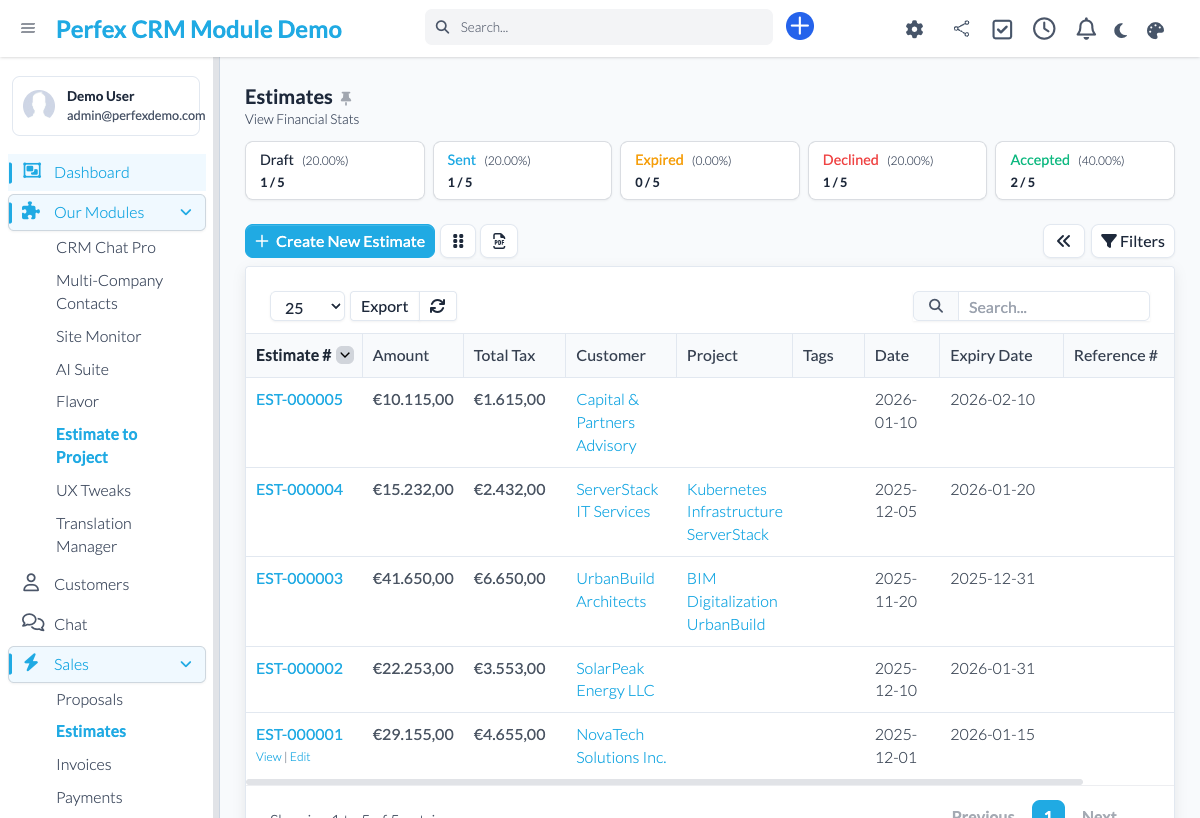Image resolution: width=1200 pixels, height=818 pixels.
Task: Open the to-do checklist icon
Action: 1002,29
